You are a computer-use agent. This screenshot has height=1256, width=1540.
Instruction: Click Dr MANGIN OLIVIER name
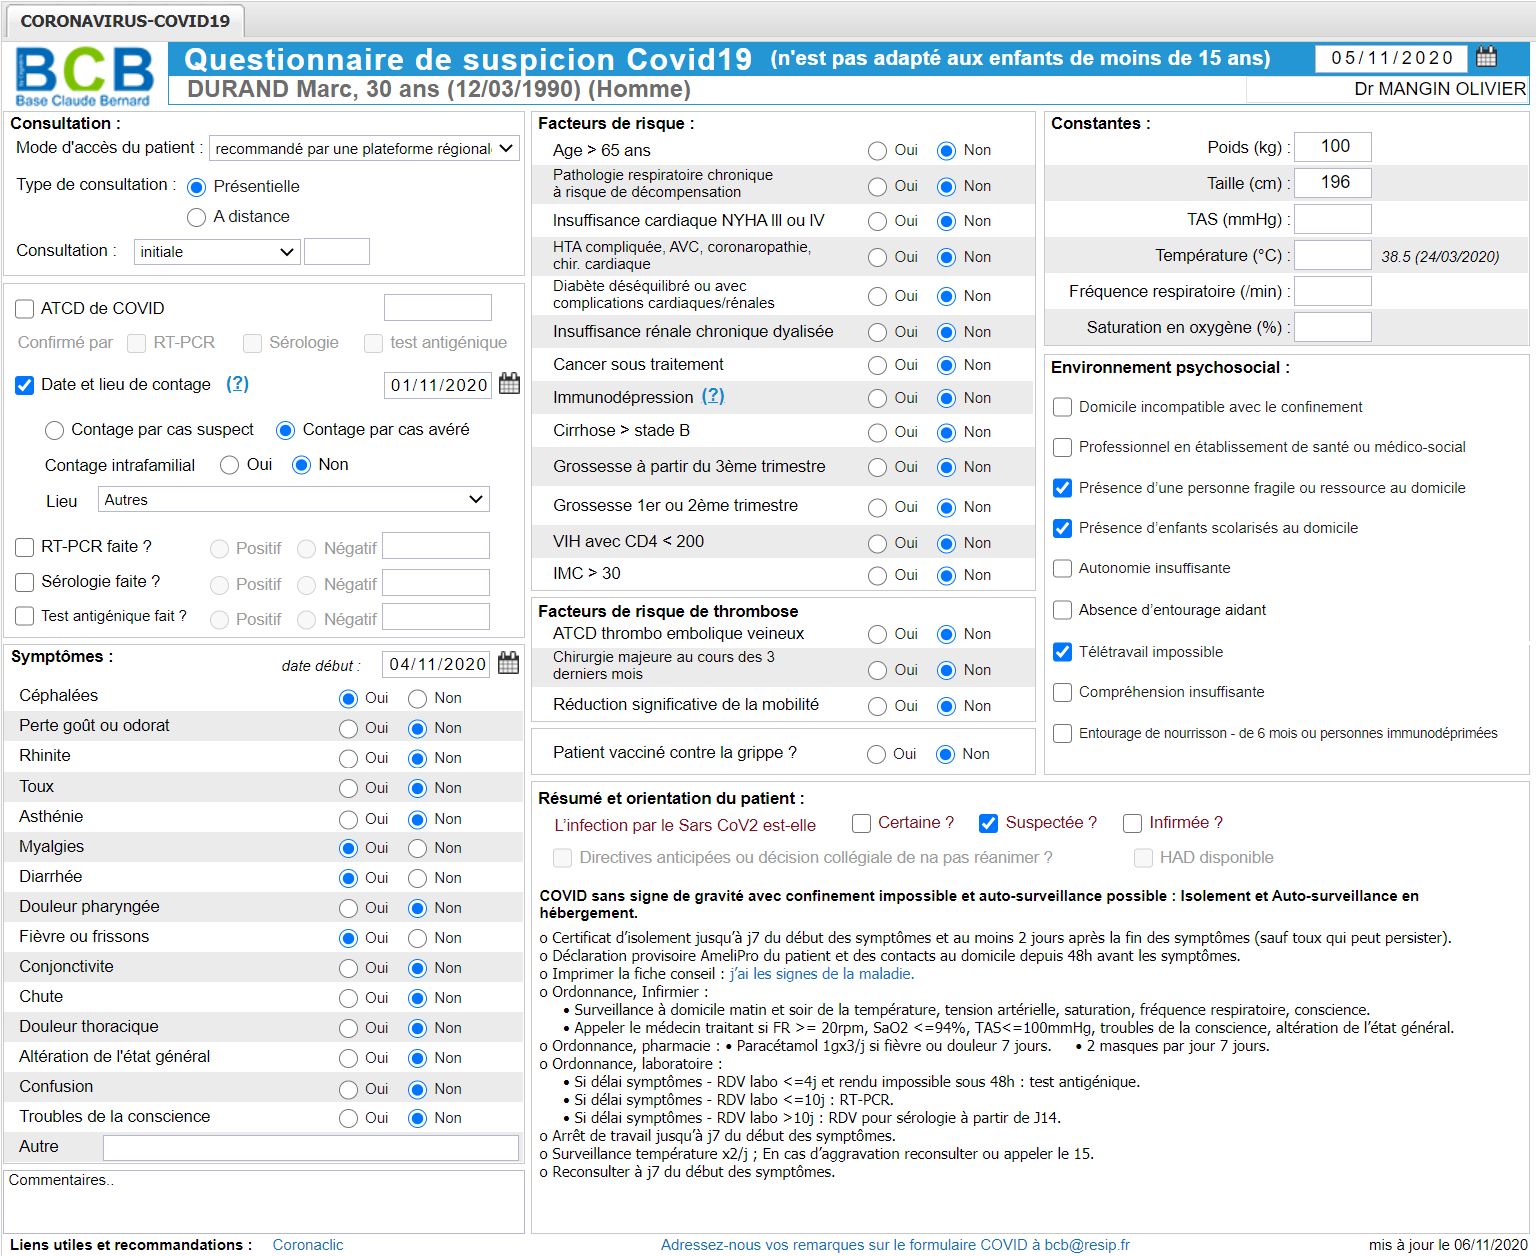tap(1440, 89)
